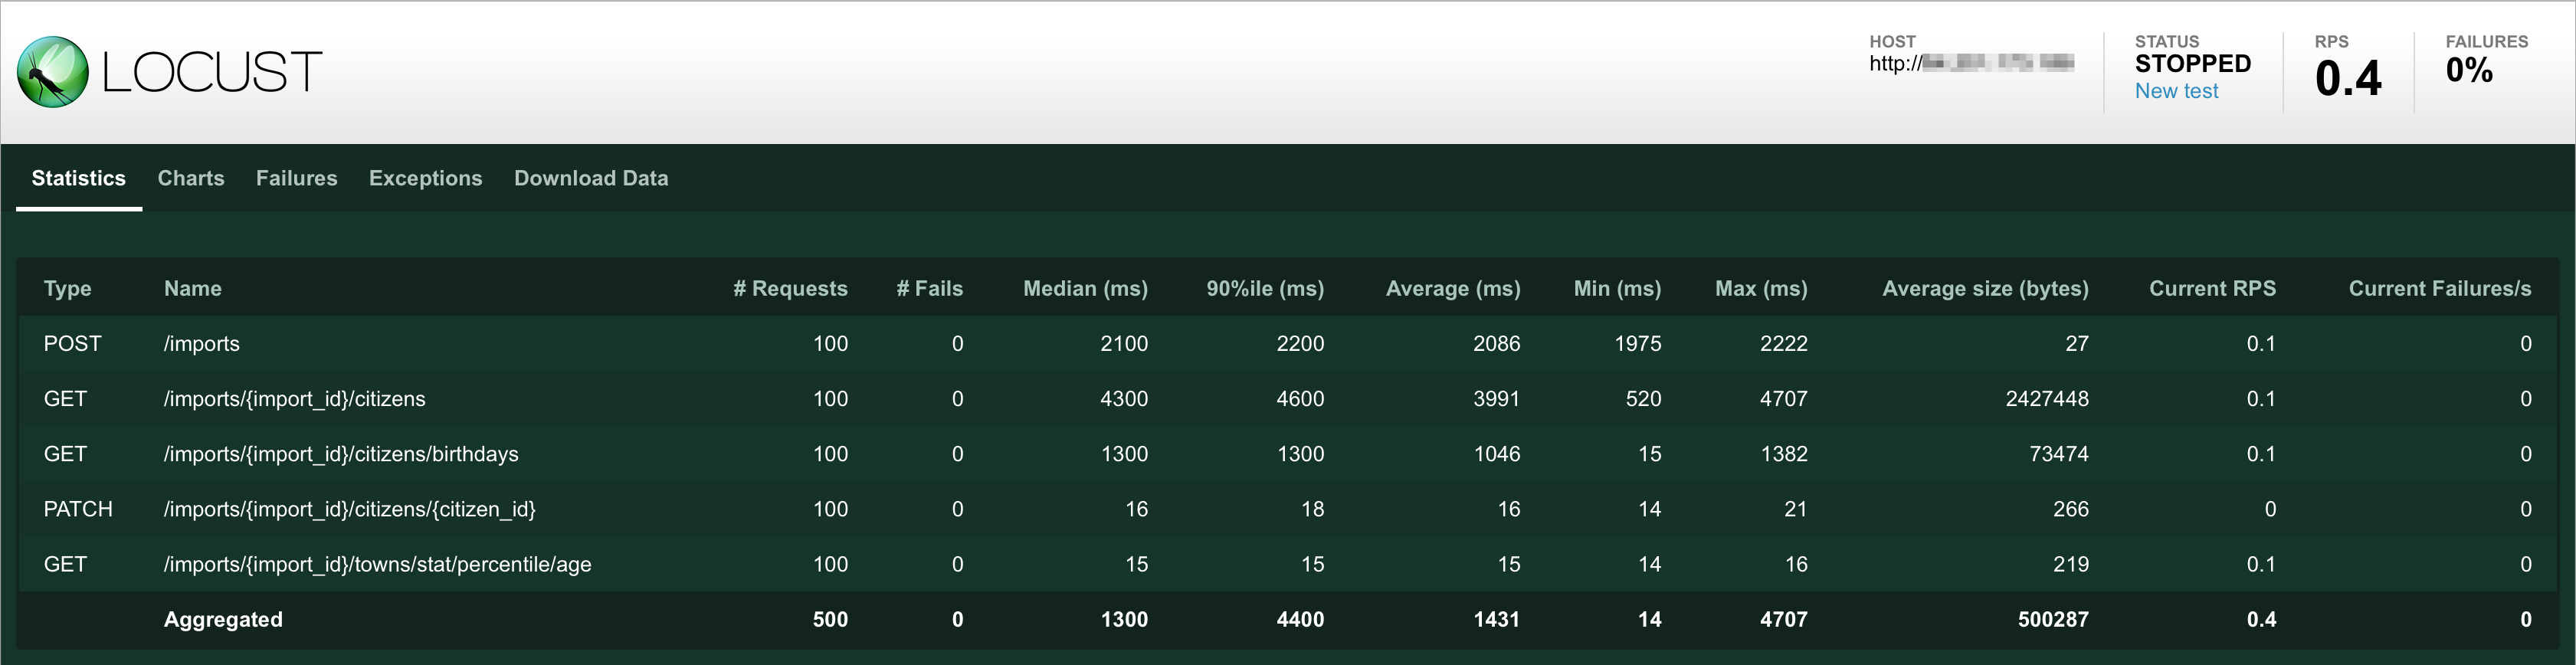2576x665 pixels.
Task: Switch to the Failures tab
Action: [x=296, y=178]
